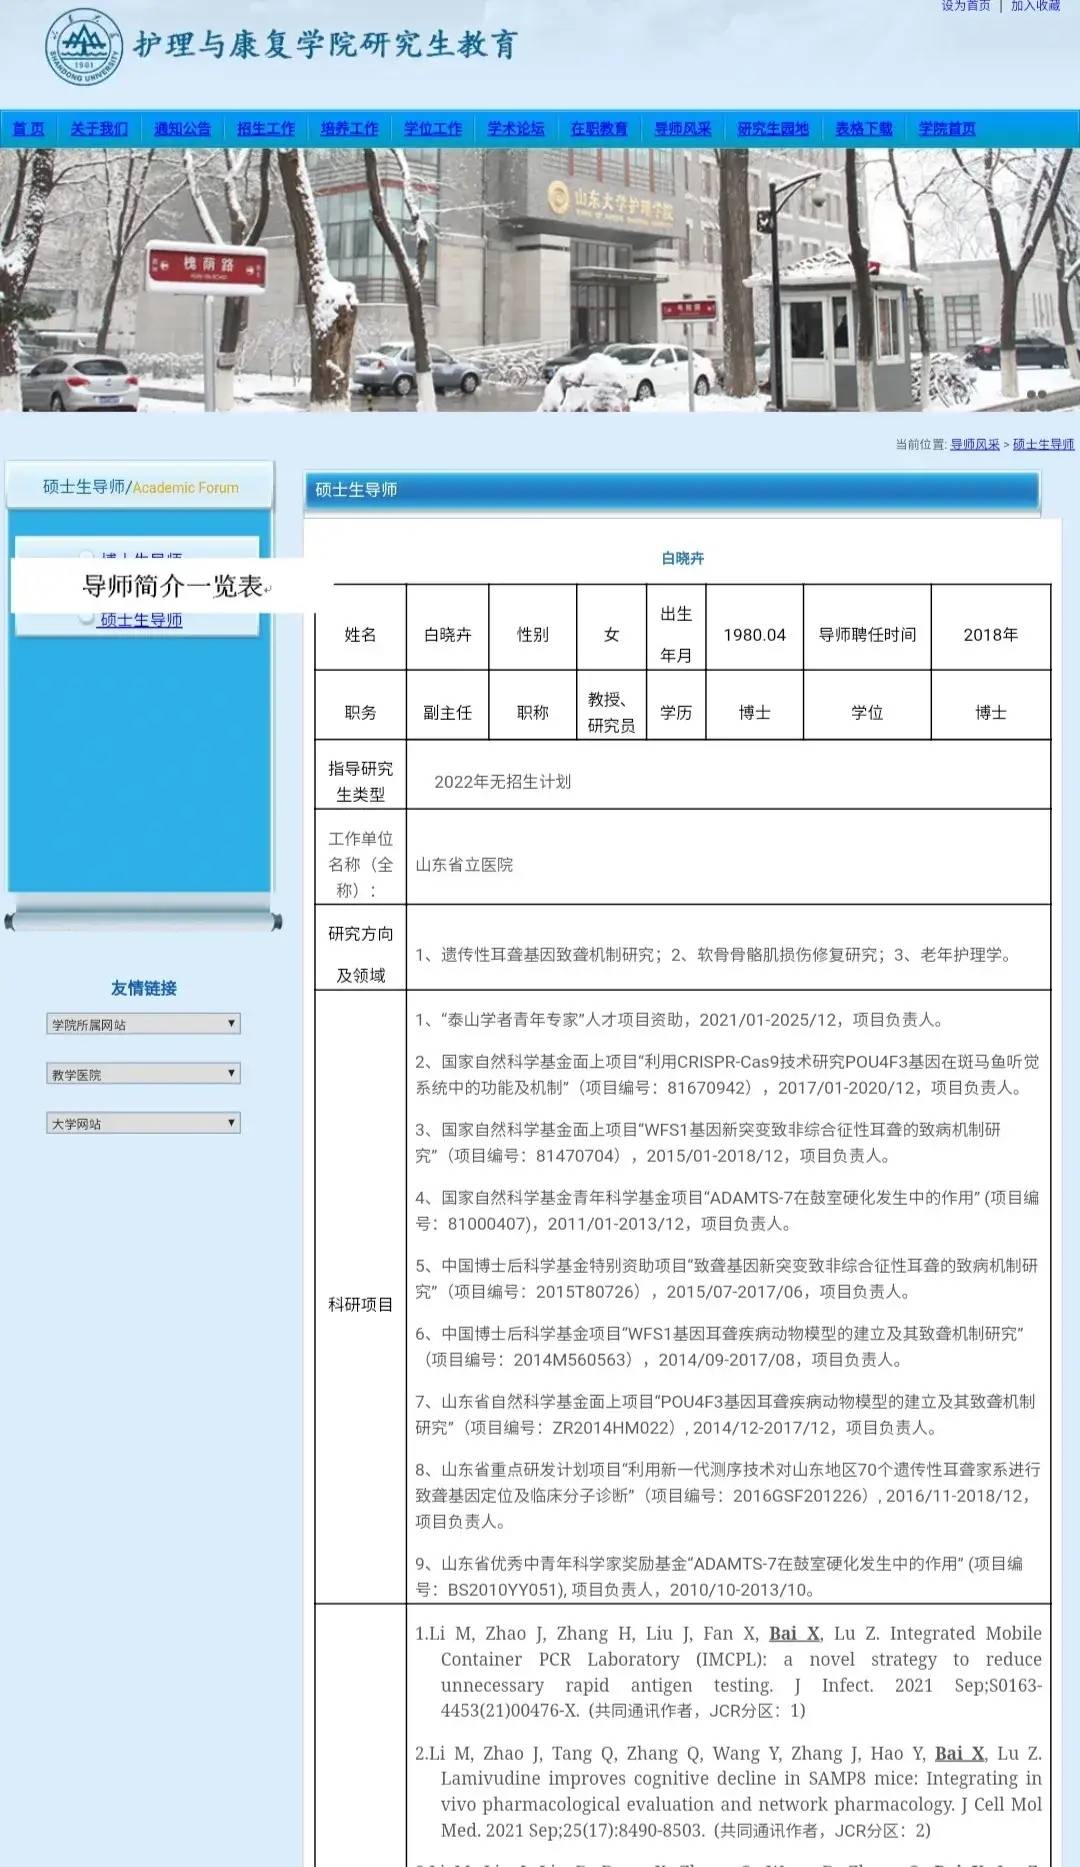Click the project numbered 81670942

coord(727,1075)
